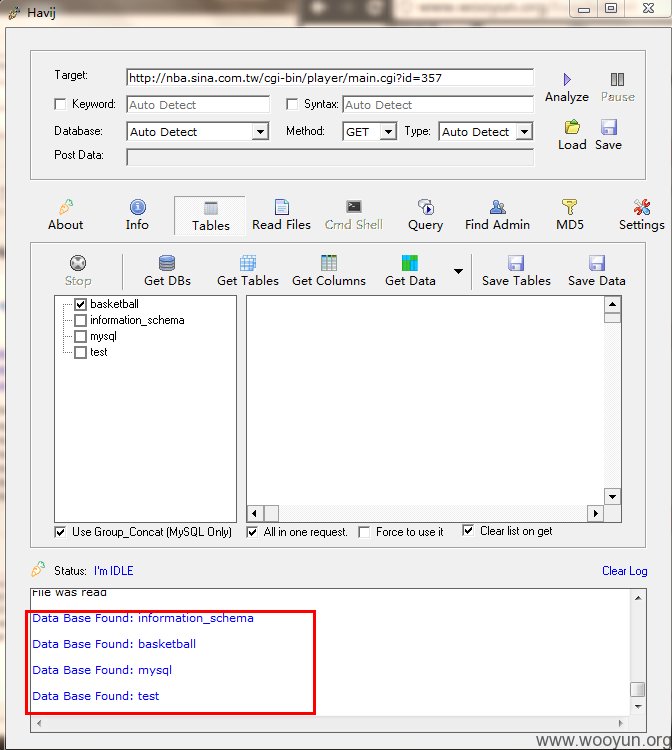The height and width of the screenshot is (750, 672).
Task: Click the Get Data icon
Action: [x=410, y=263]
